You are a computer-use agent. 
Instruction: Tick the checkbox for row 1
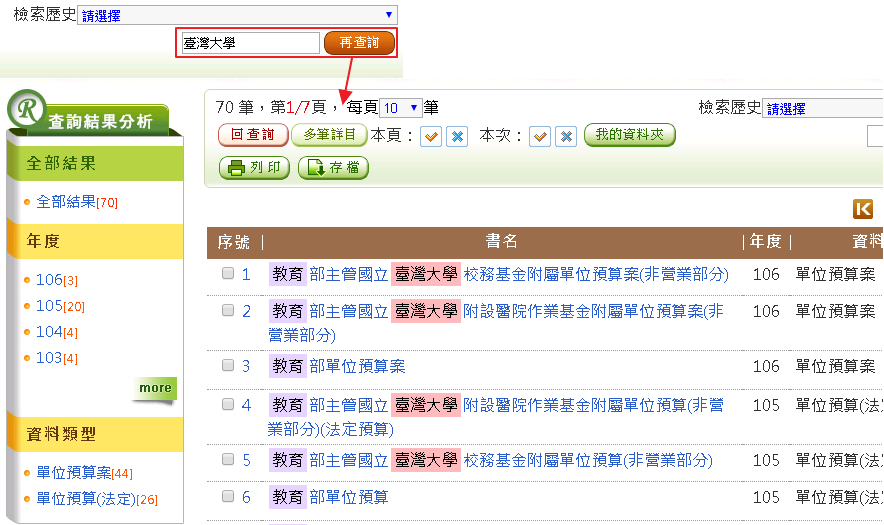tap(228, 273)
